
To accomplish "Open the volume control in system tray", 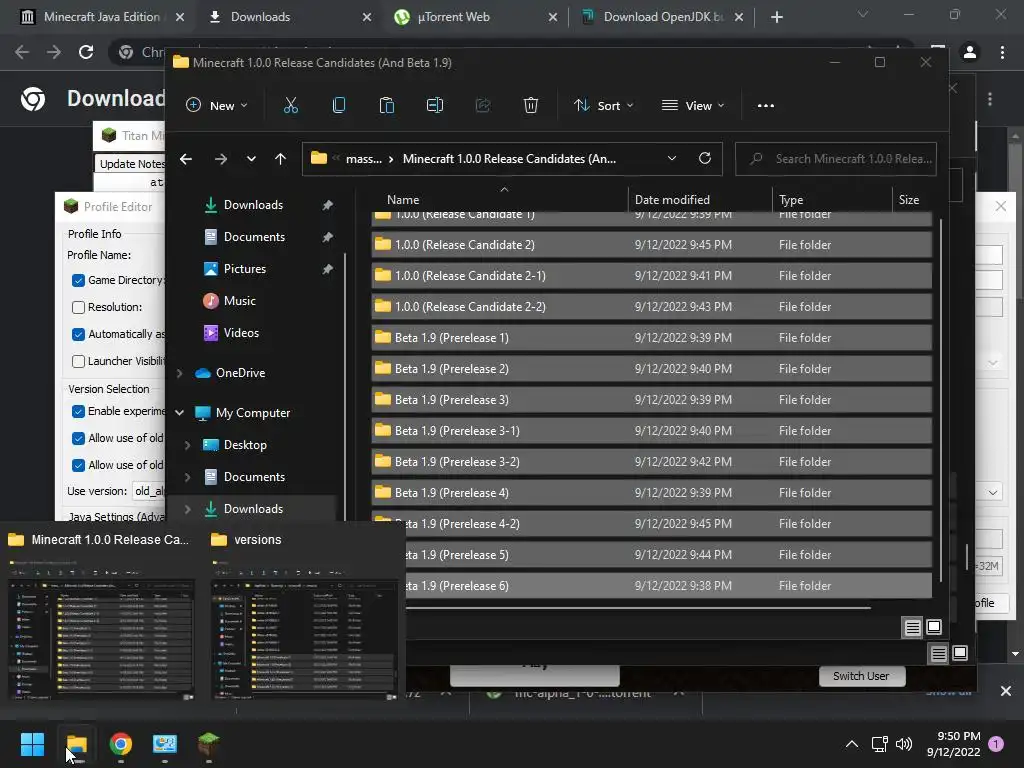I will click(x=904, y=744).
